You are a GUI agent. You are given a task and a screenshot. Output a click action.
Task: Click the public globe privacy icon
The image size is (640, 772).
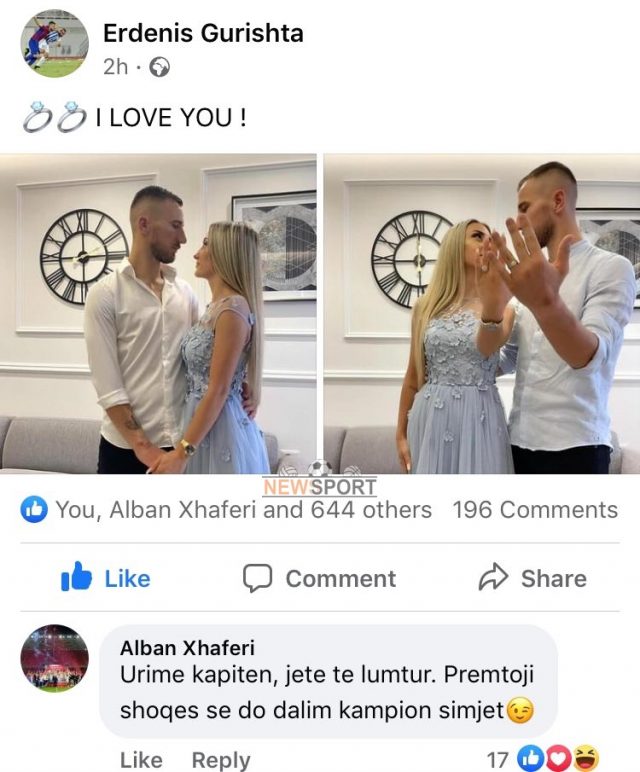point(160,67)
